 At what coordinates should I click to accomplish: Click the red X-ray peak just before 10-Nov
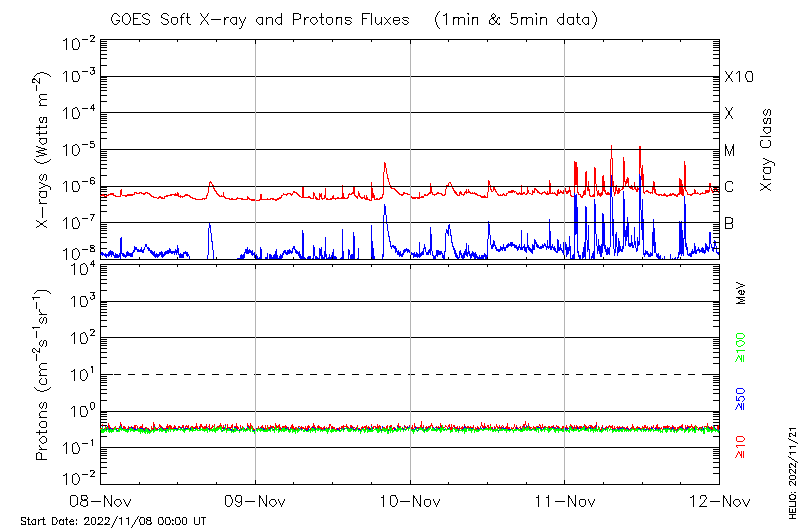coord(385,166)
